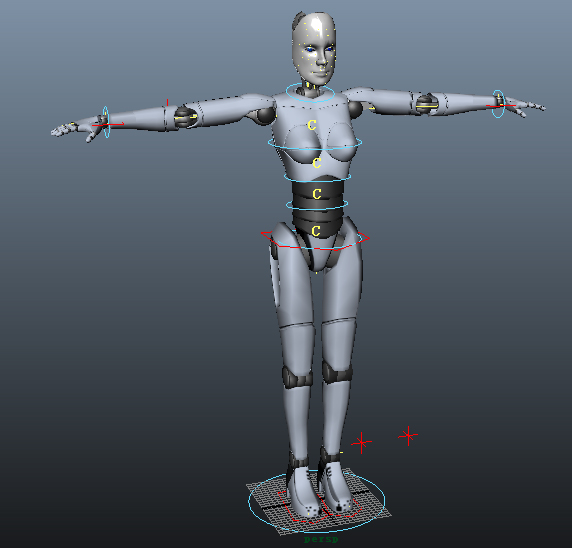This screenshot has height=548, width=572.
Task: Select wrist circle control on screen-left hand
Action: pos(106,122)
